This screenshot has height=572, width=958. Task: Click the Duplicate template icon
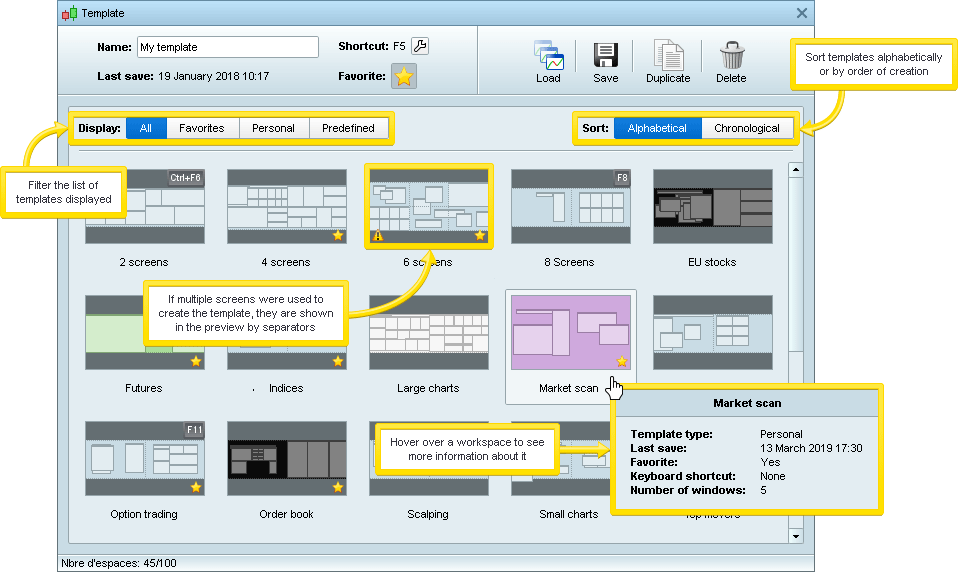coord(667,56)
